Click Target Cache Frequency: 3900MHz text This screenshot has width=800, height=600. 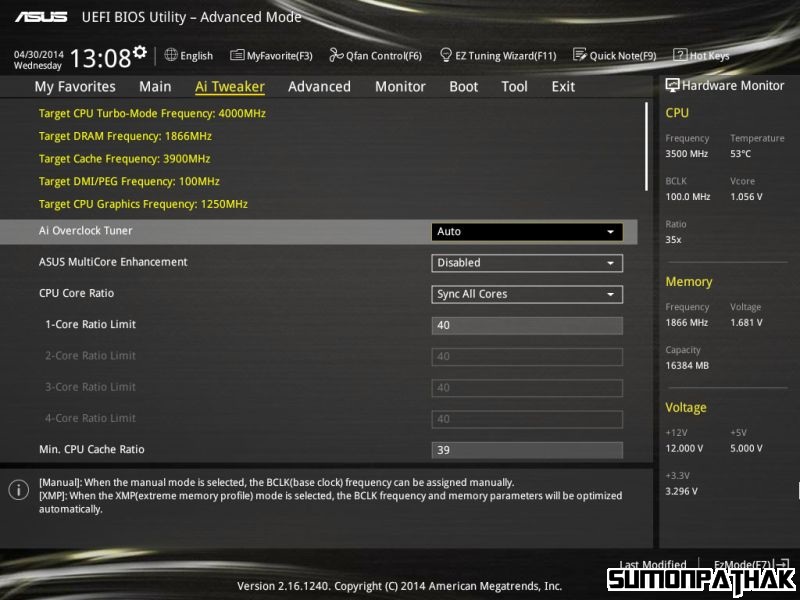[124, 159]
